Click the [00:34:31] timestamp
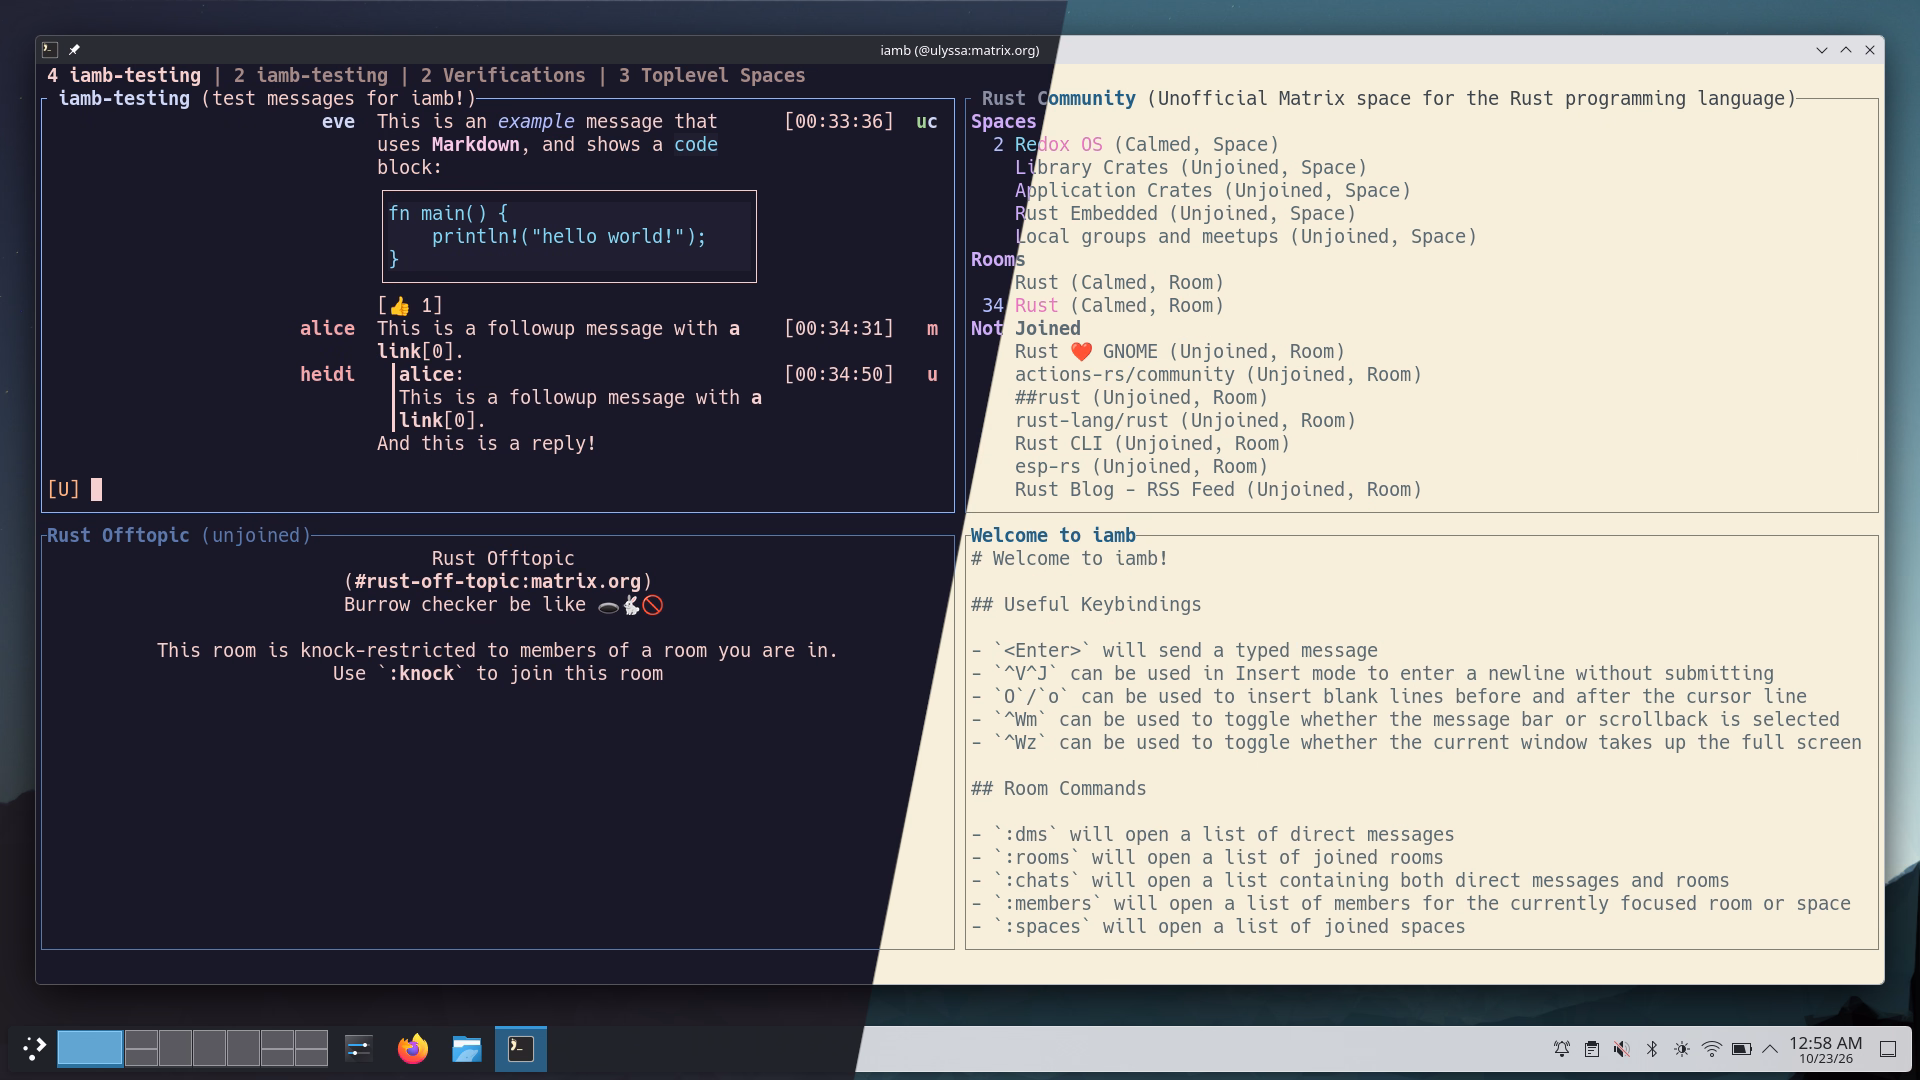The height and width of the screenshot is (1080, 1920). [839, 328]
